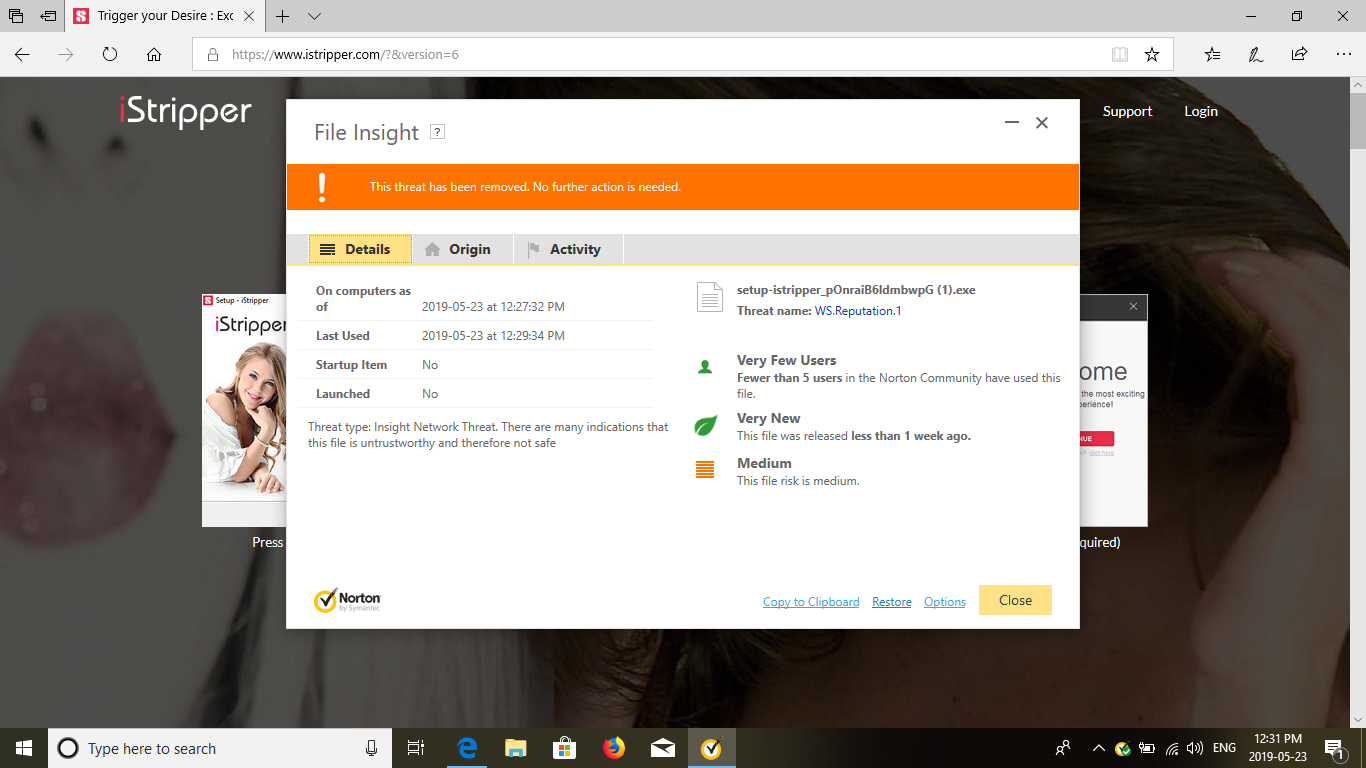Click the setup exe file document icon
This screenshot has height=768, width=1366.
709,297
